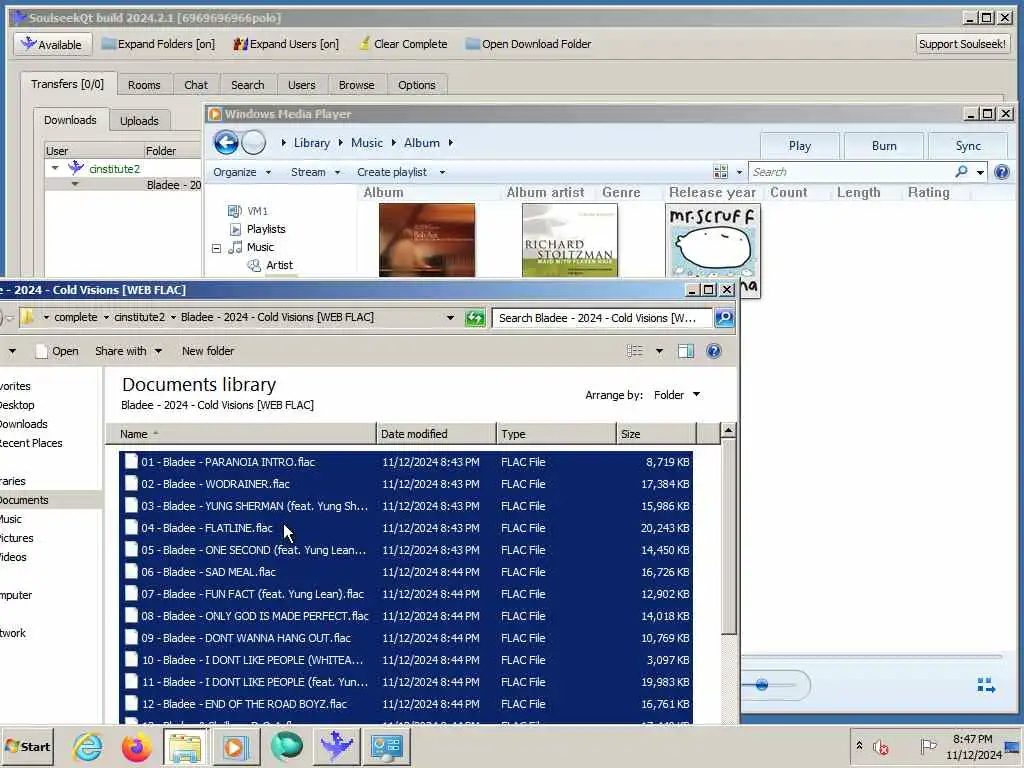This screenshot has height=768, width=1024.
Task: Click Open in the Explorer toolbar
Action: pos(57,351)
